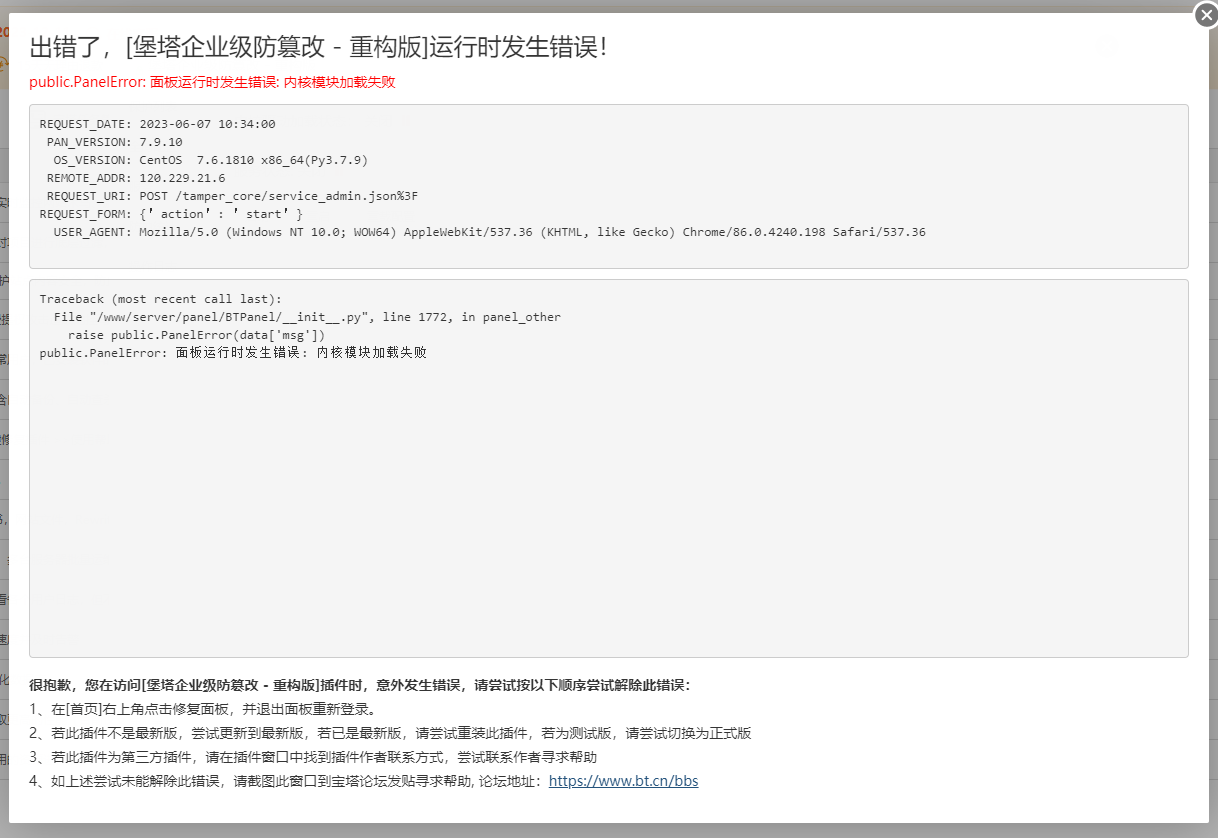The height and width of the screenshot is (838, 1218).
Task: Click the bold '很抱歉' apology paragraph
Action: [x=360, y=685]
